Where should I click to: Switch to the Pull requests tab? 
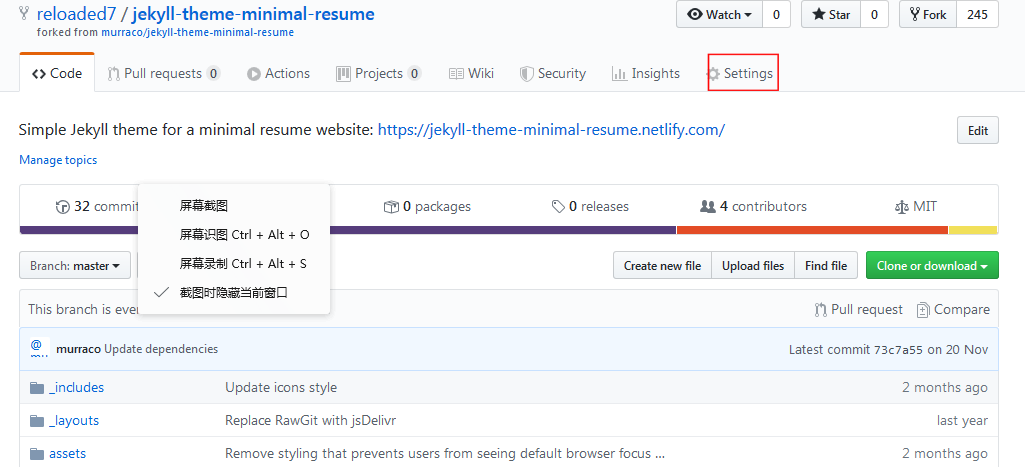163,74
